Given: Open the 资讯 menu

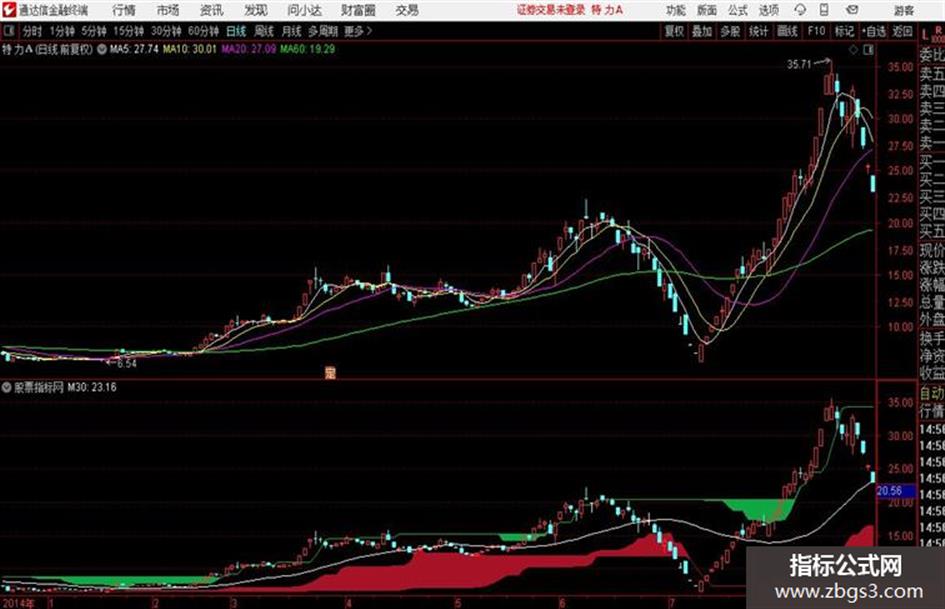Looking at the screenshot, I should 211,10.
